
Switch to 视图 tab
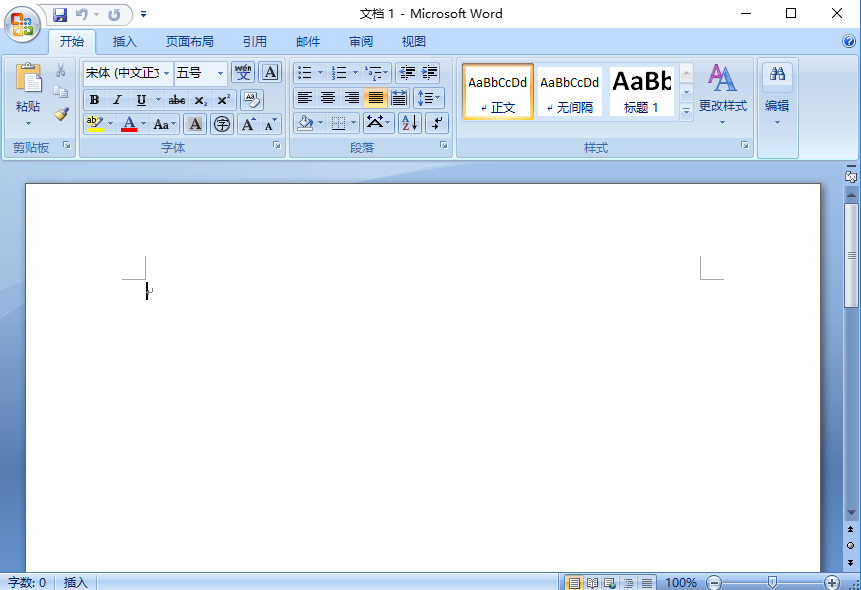point(413,42)
